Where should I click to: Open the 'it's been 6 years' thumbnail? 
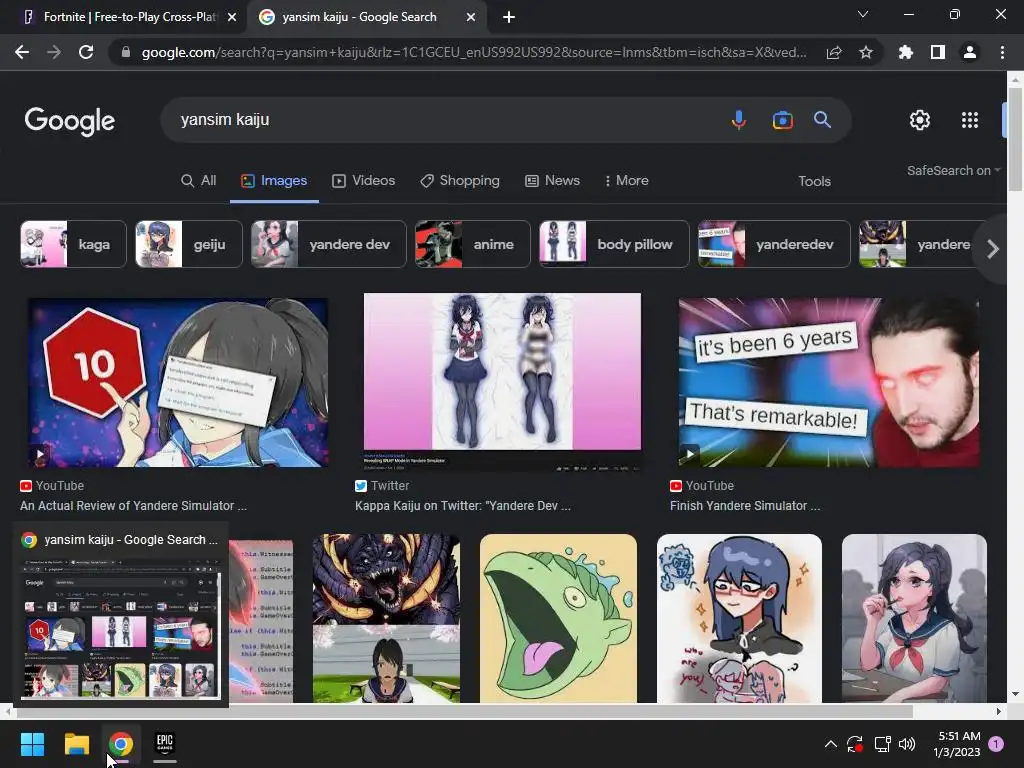tap(829, 383)
